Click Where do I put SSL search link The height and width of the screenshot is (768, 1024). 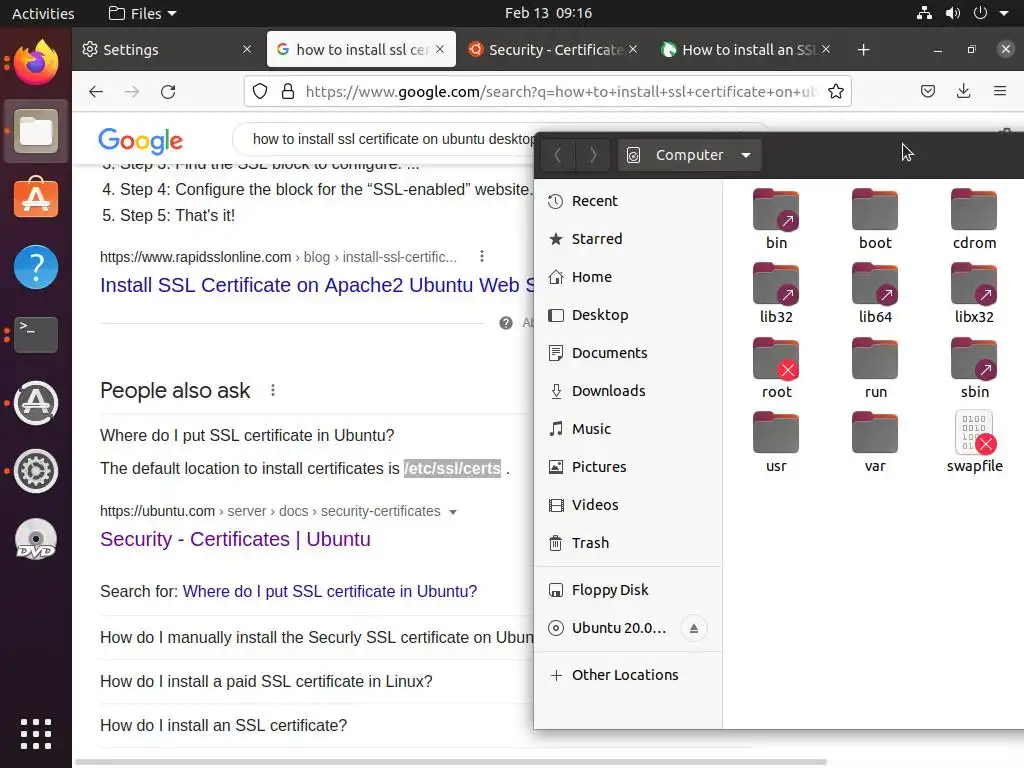tap(330, 592)
